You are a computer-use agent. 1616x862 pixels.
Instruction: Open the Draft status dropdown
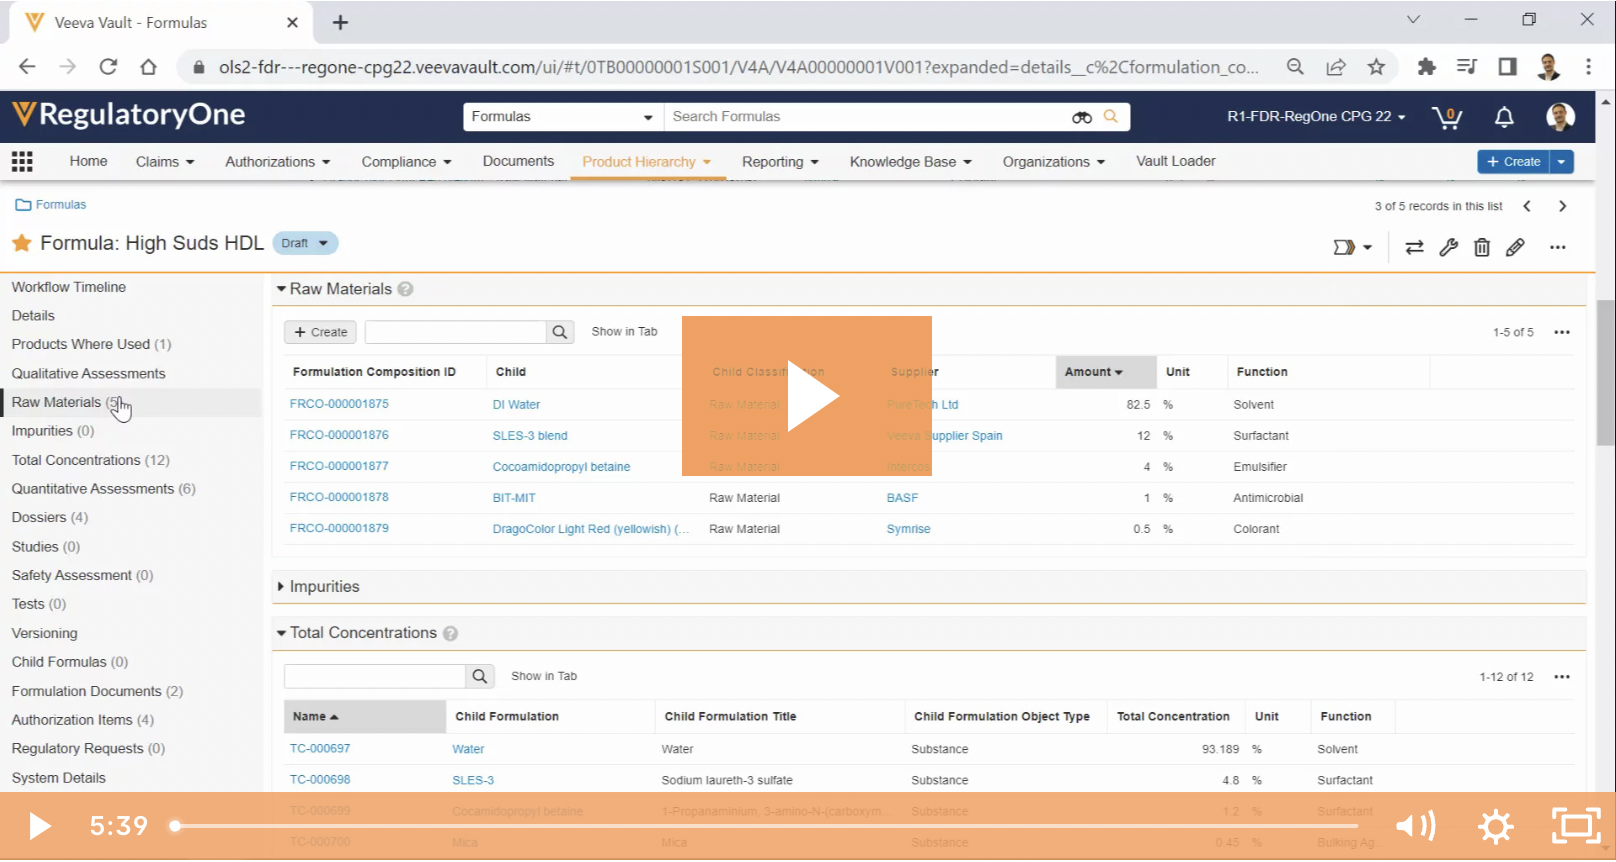[x=305, y=243]
